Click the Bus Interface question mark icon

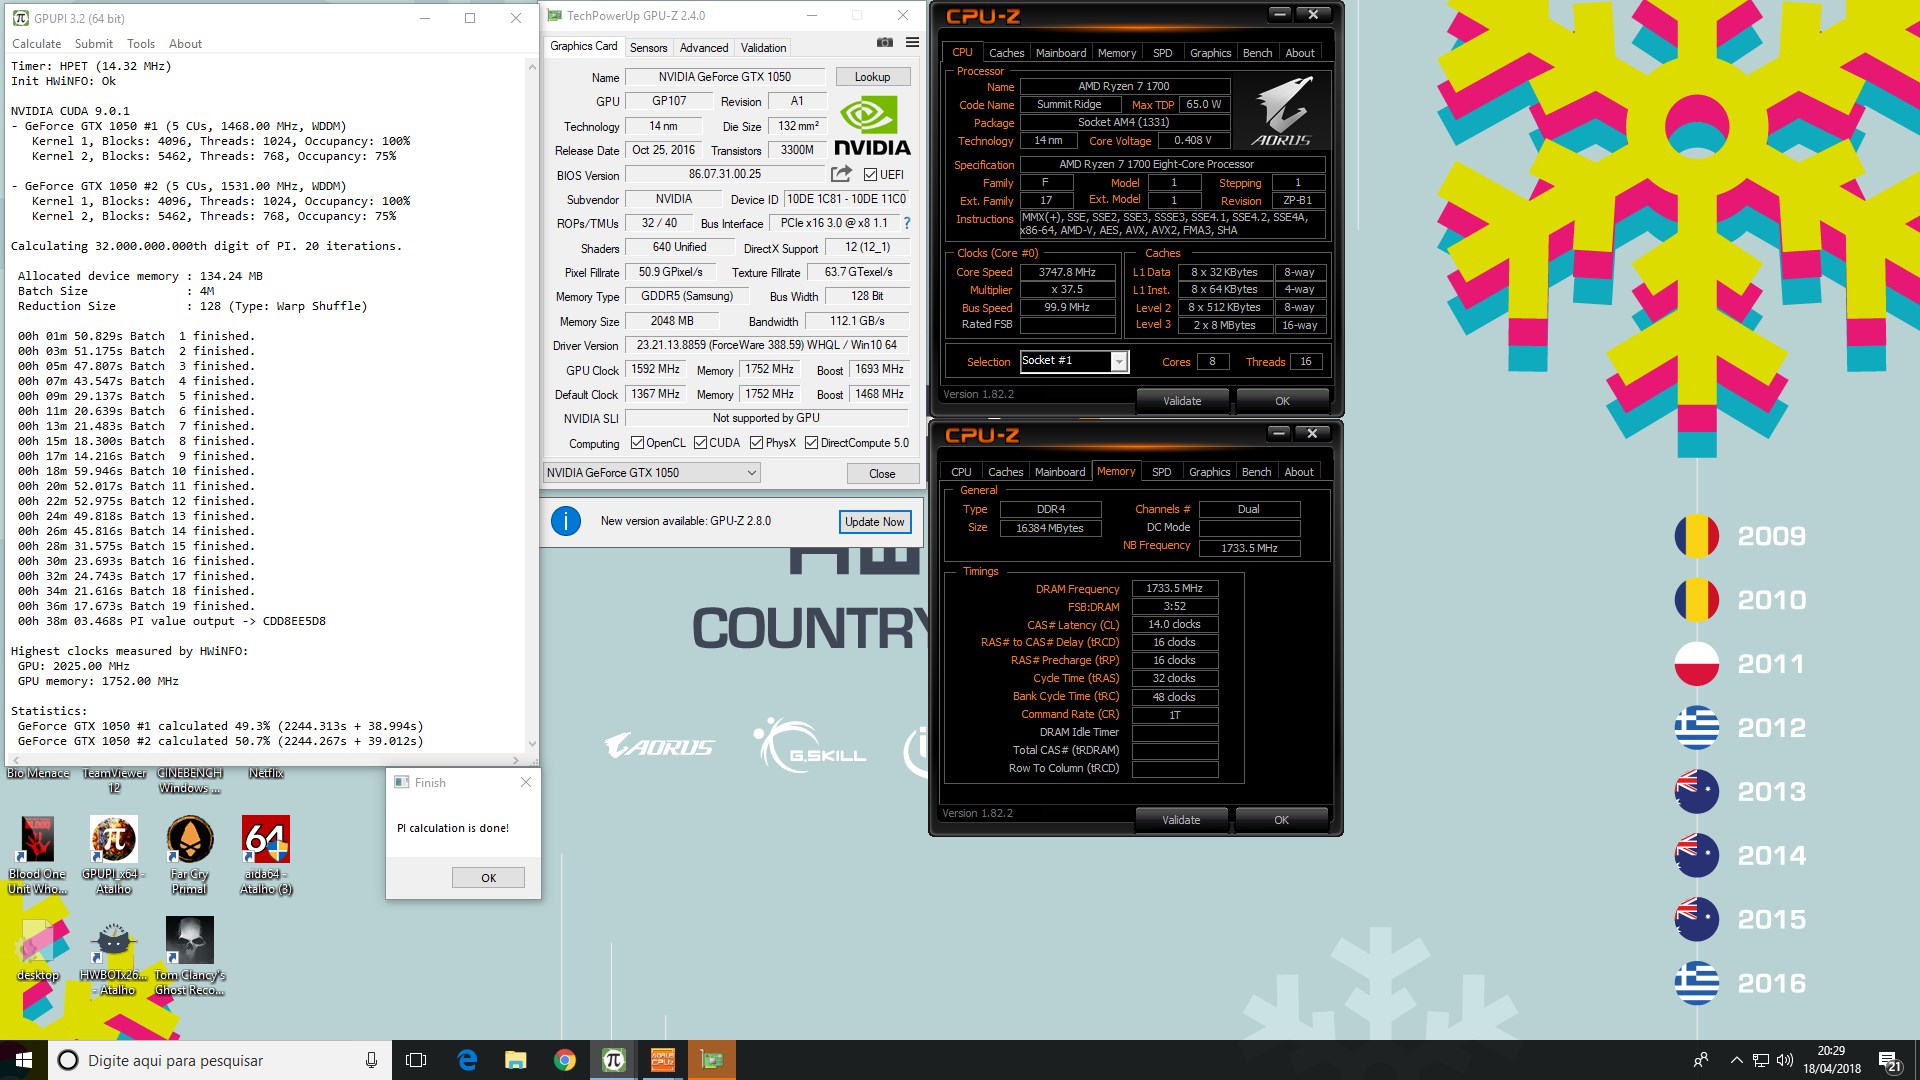[x=907, y=223]
